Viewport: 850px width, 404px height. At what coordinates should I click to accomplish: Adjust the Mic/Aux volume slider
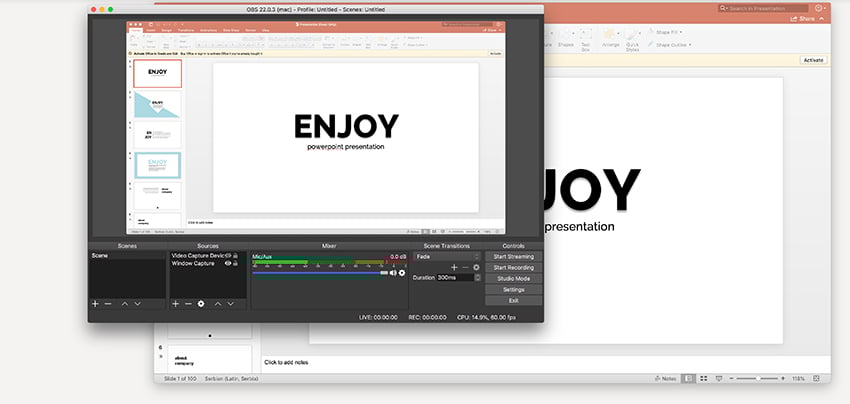318,272
